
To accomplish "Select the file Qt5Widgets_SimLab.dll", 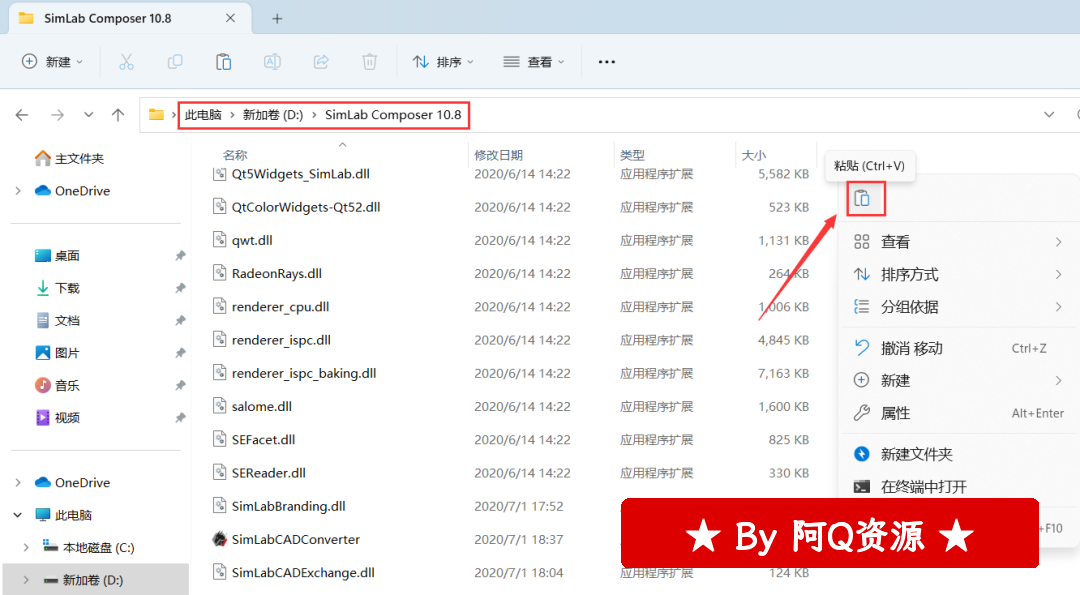I will pyautogui.click(x=300, y=174).
